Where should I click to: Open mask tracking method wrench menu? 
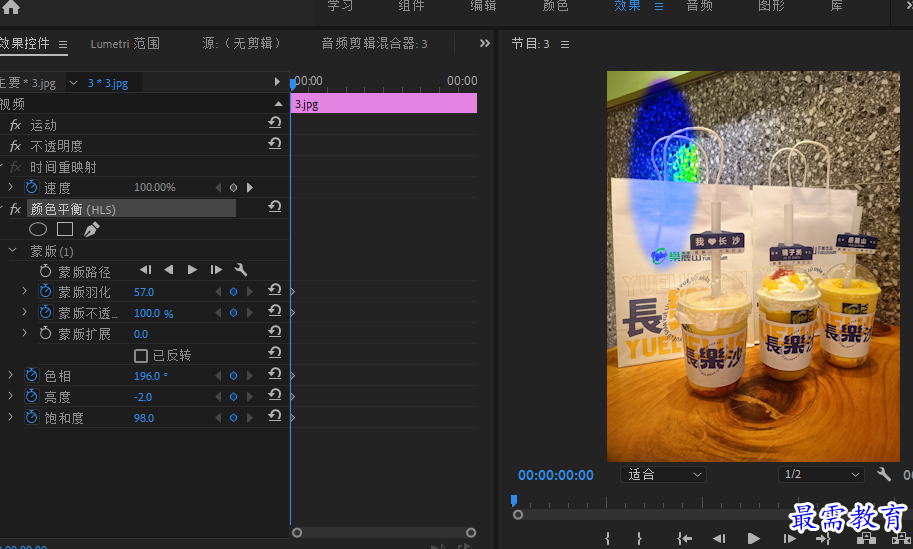pos(240,270)
